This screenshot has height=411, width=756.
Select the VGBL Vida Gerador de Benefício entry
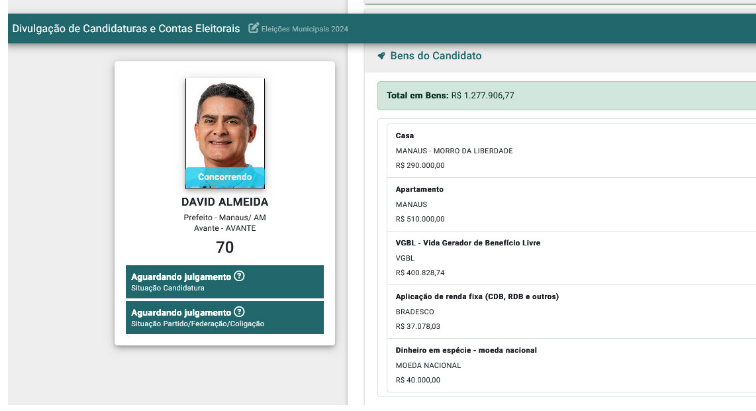click(565, 257)
